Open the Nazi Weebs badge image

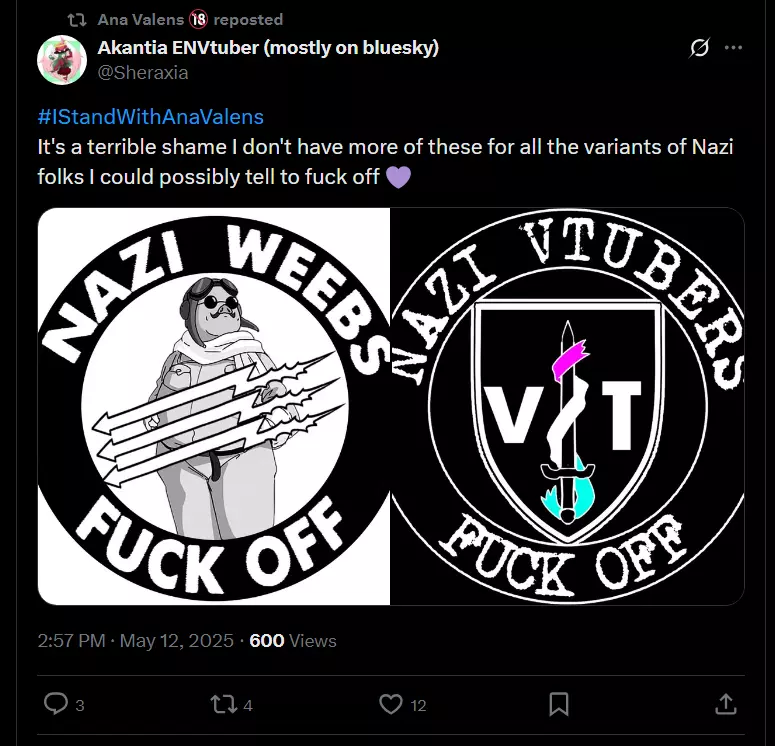214,406
